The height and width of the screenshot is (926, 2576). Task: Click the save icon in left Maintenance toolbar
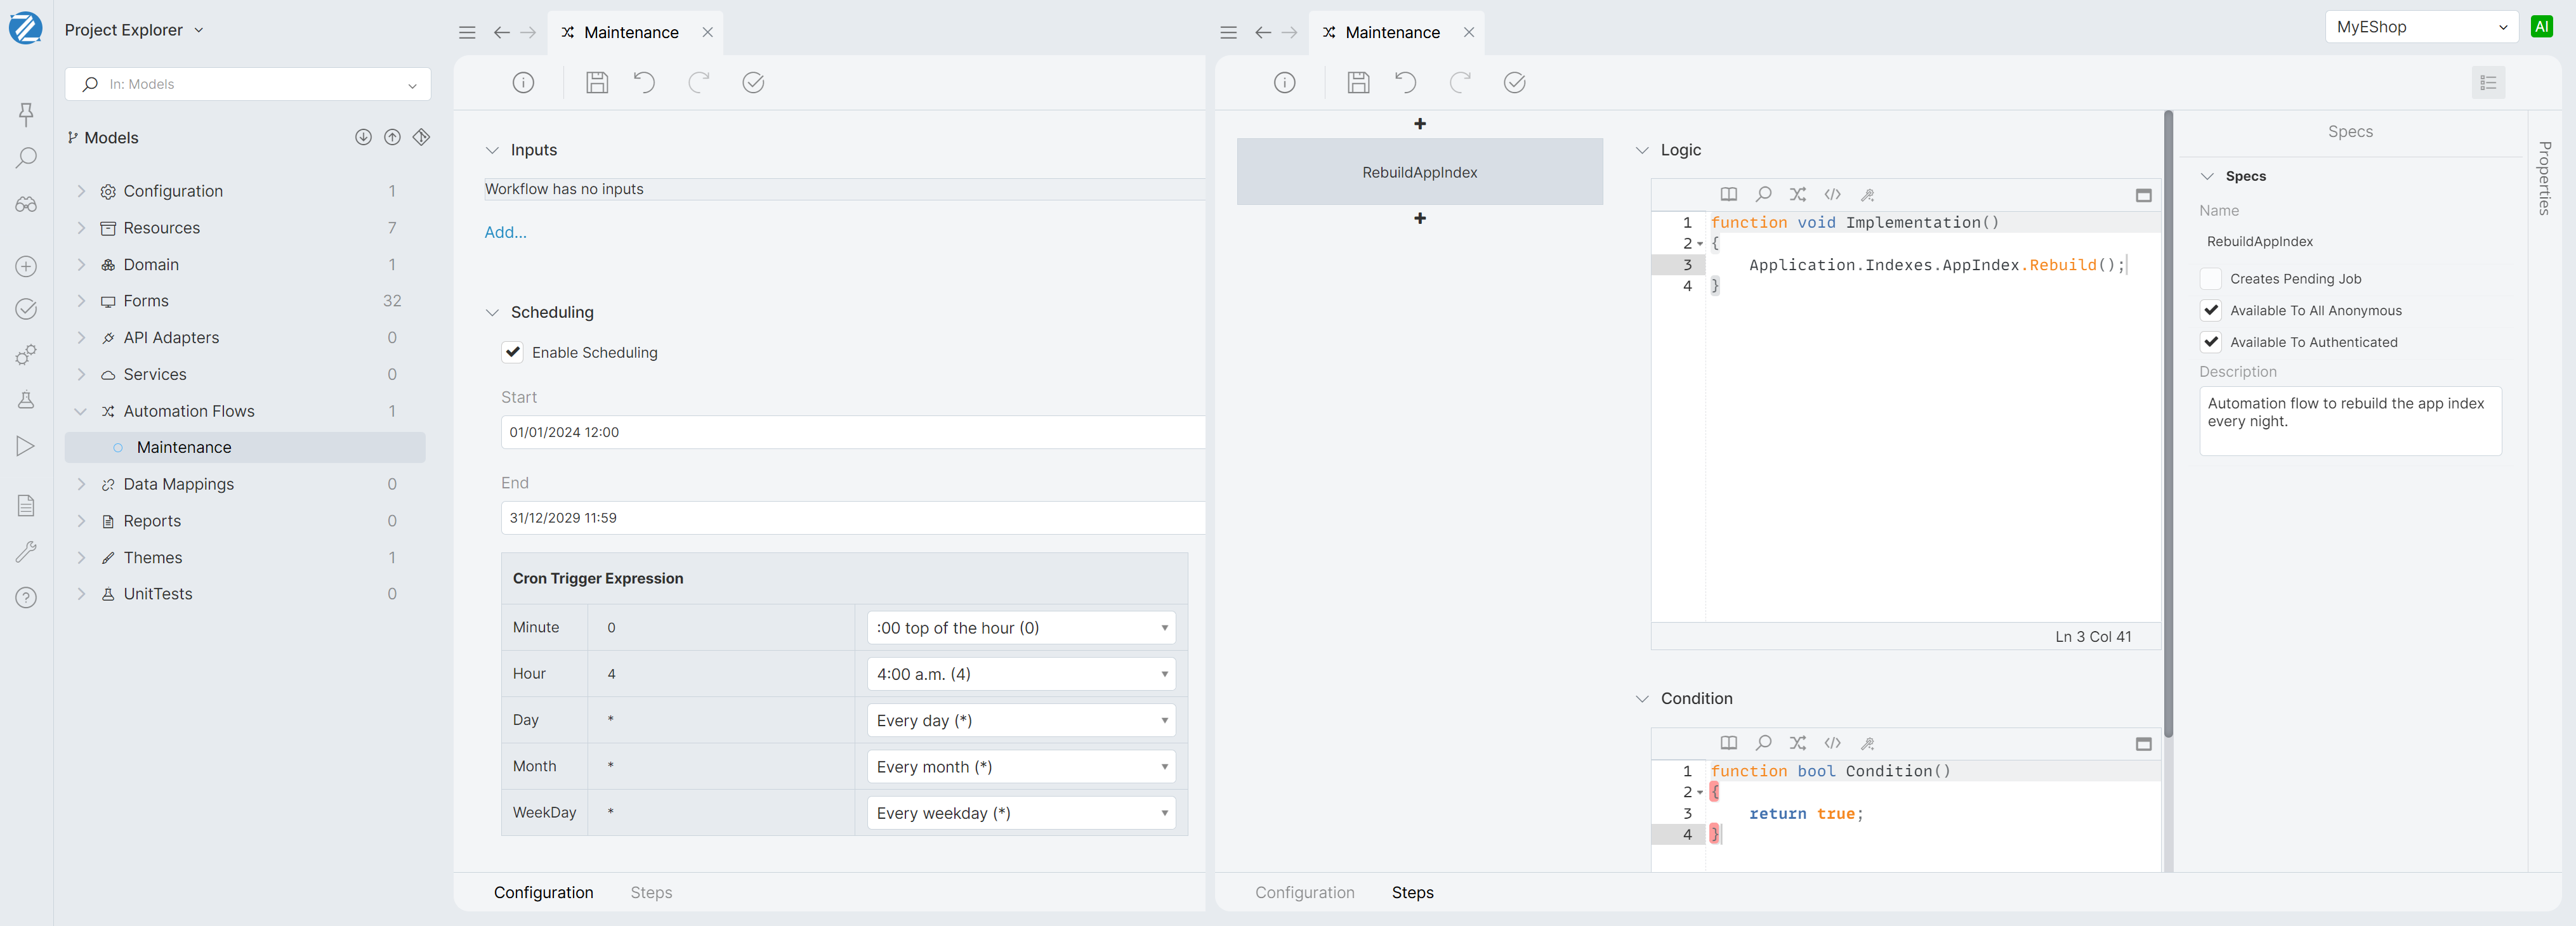[597, 83]
